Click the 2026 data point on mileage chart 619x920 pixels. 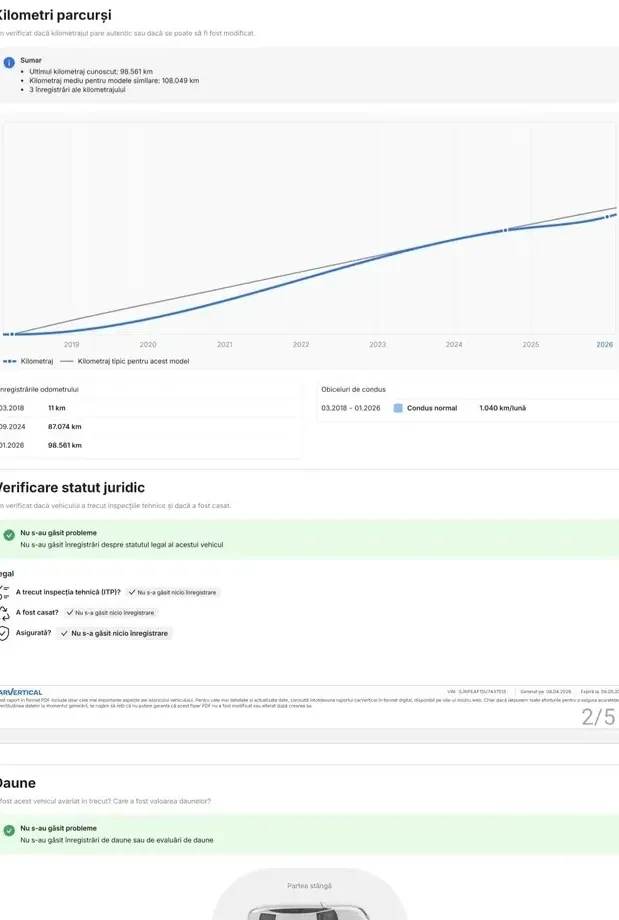click(607, 217)
